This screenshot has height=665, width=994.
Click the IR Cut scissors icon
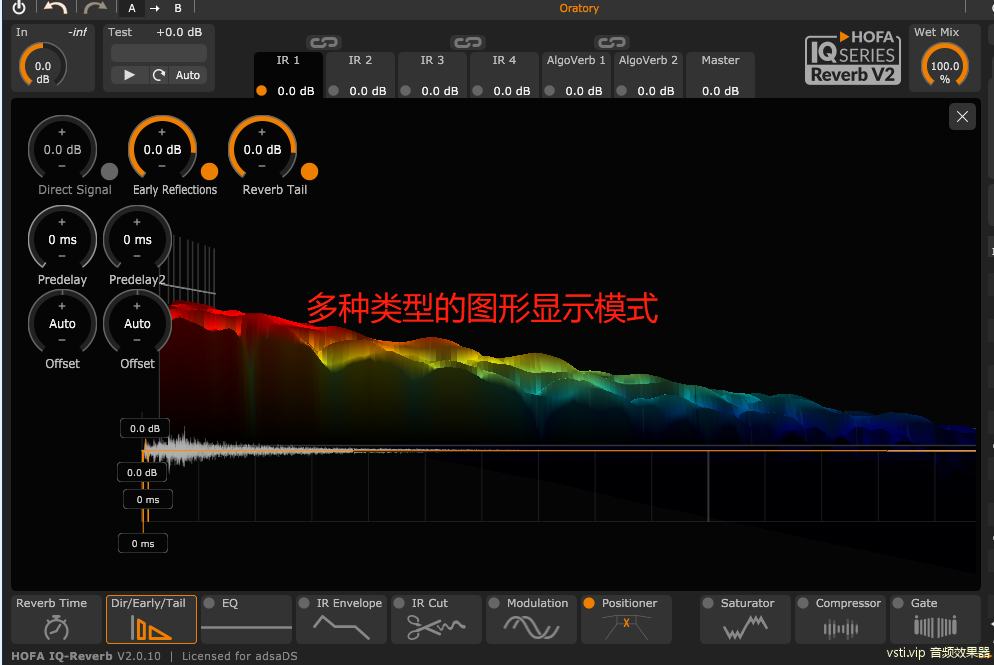[436, 628]
